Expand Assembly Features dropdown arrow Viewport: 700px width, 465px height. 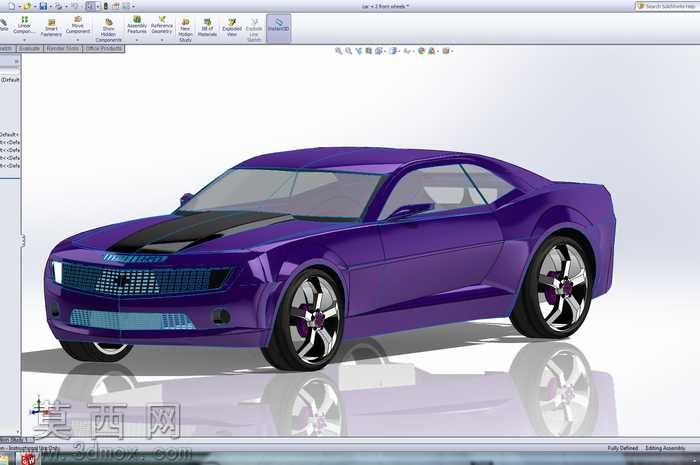(137, 40)
